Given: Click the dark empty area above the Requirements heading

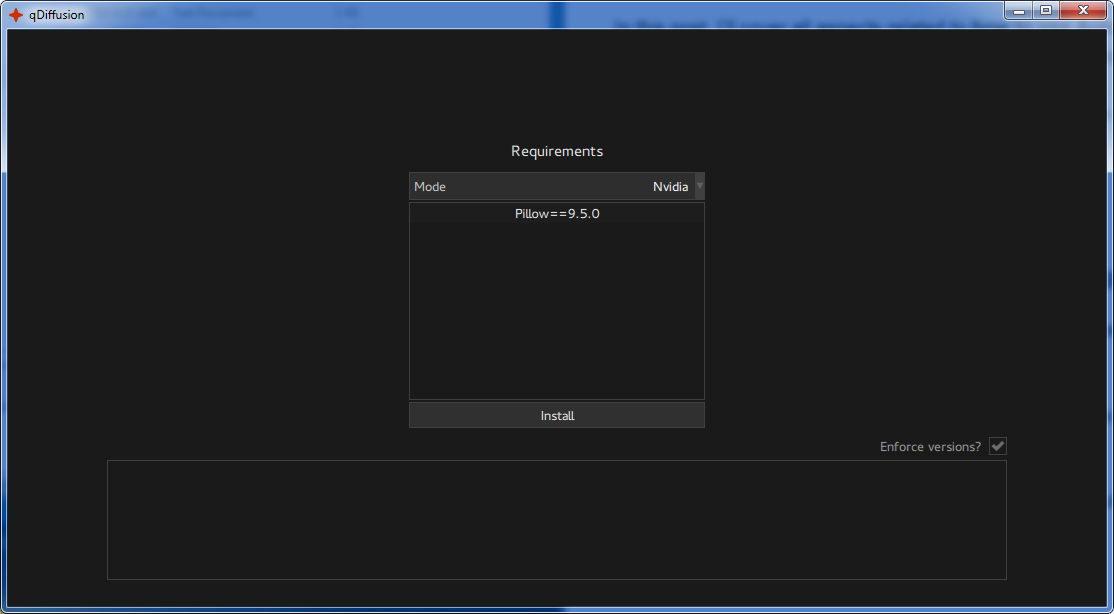Looking at the screenshot, I should click(557, 85).
